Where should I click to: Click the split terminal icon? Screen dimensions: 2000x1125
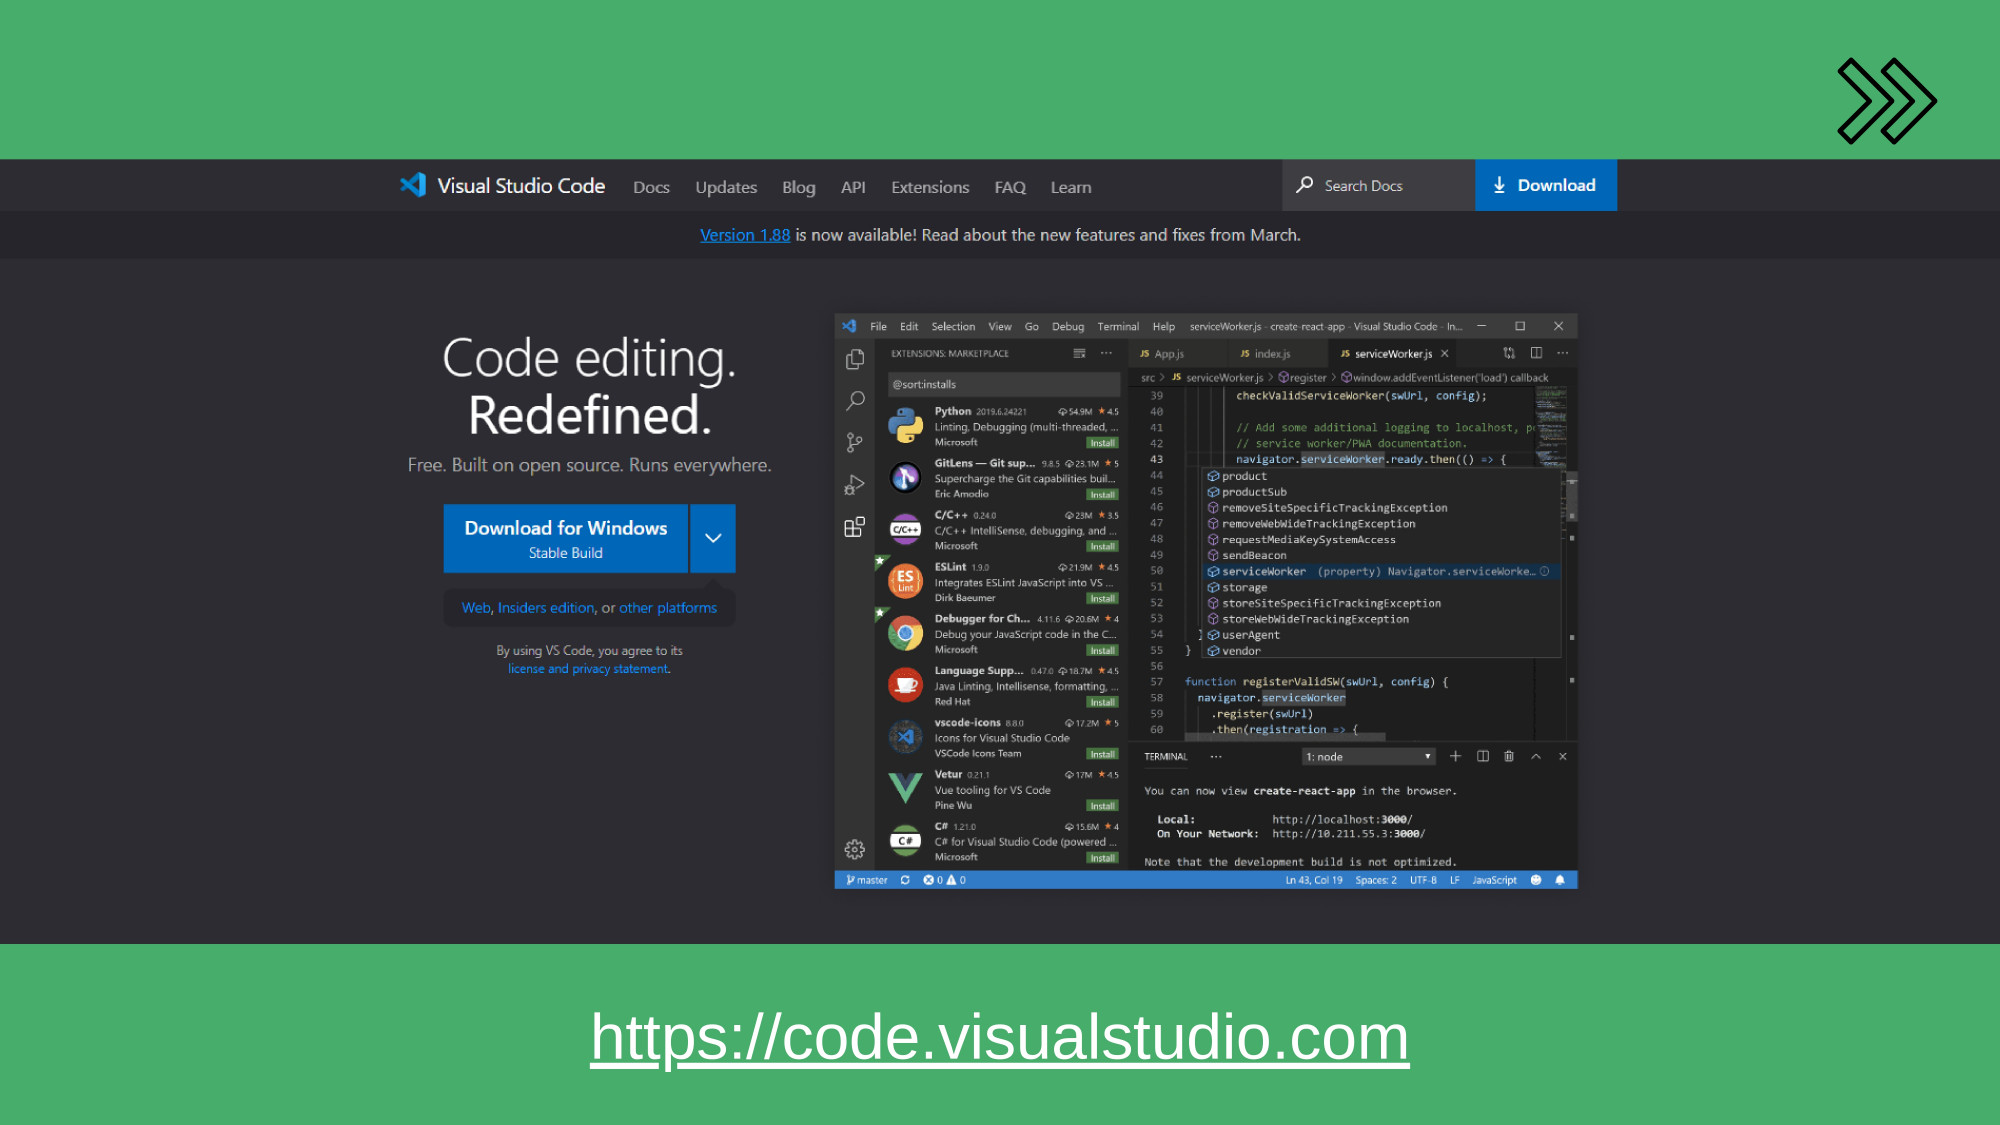click(1483, 756)
